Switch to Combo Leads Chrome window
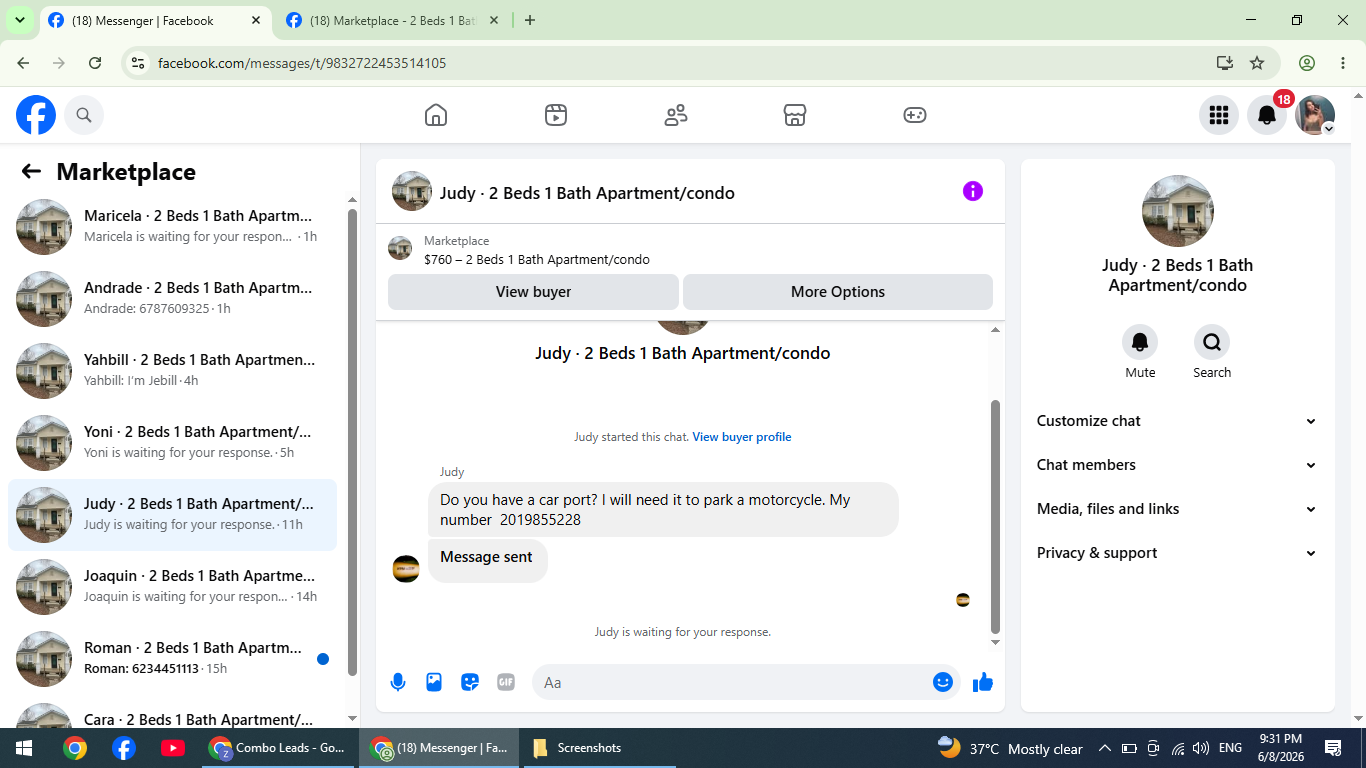 pyautogui.click(x=278, y=748)
